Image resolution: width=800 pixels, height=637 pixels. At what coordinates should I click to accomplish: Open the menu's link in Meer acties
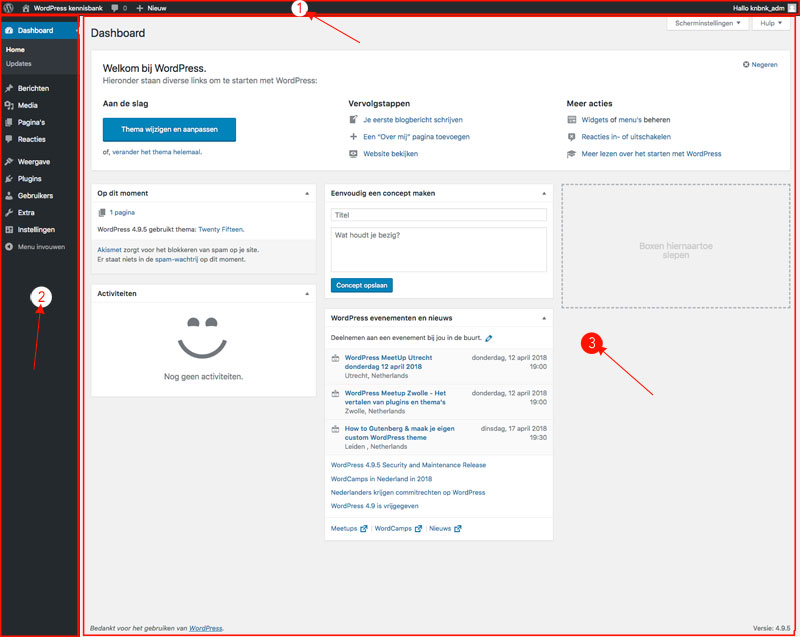(630, 120)
